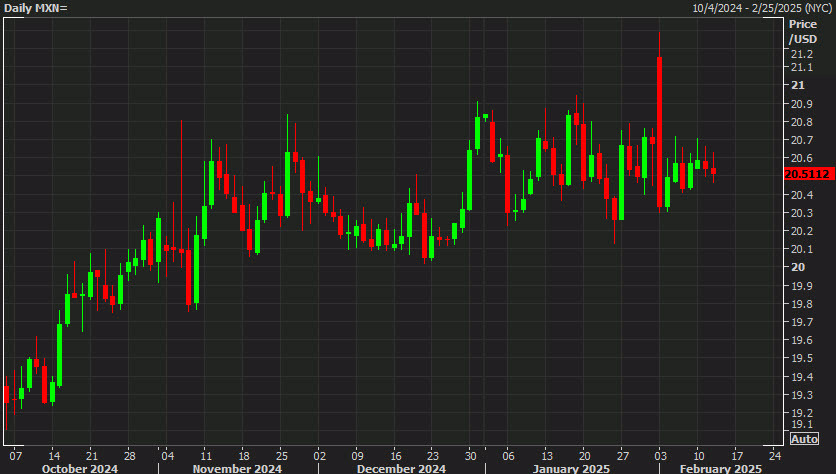Screen dimensions: 836x474
Task: Pick the 19.9 price axis label
Action: click(x=802, y=286)
